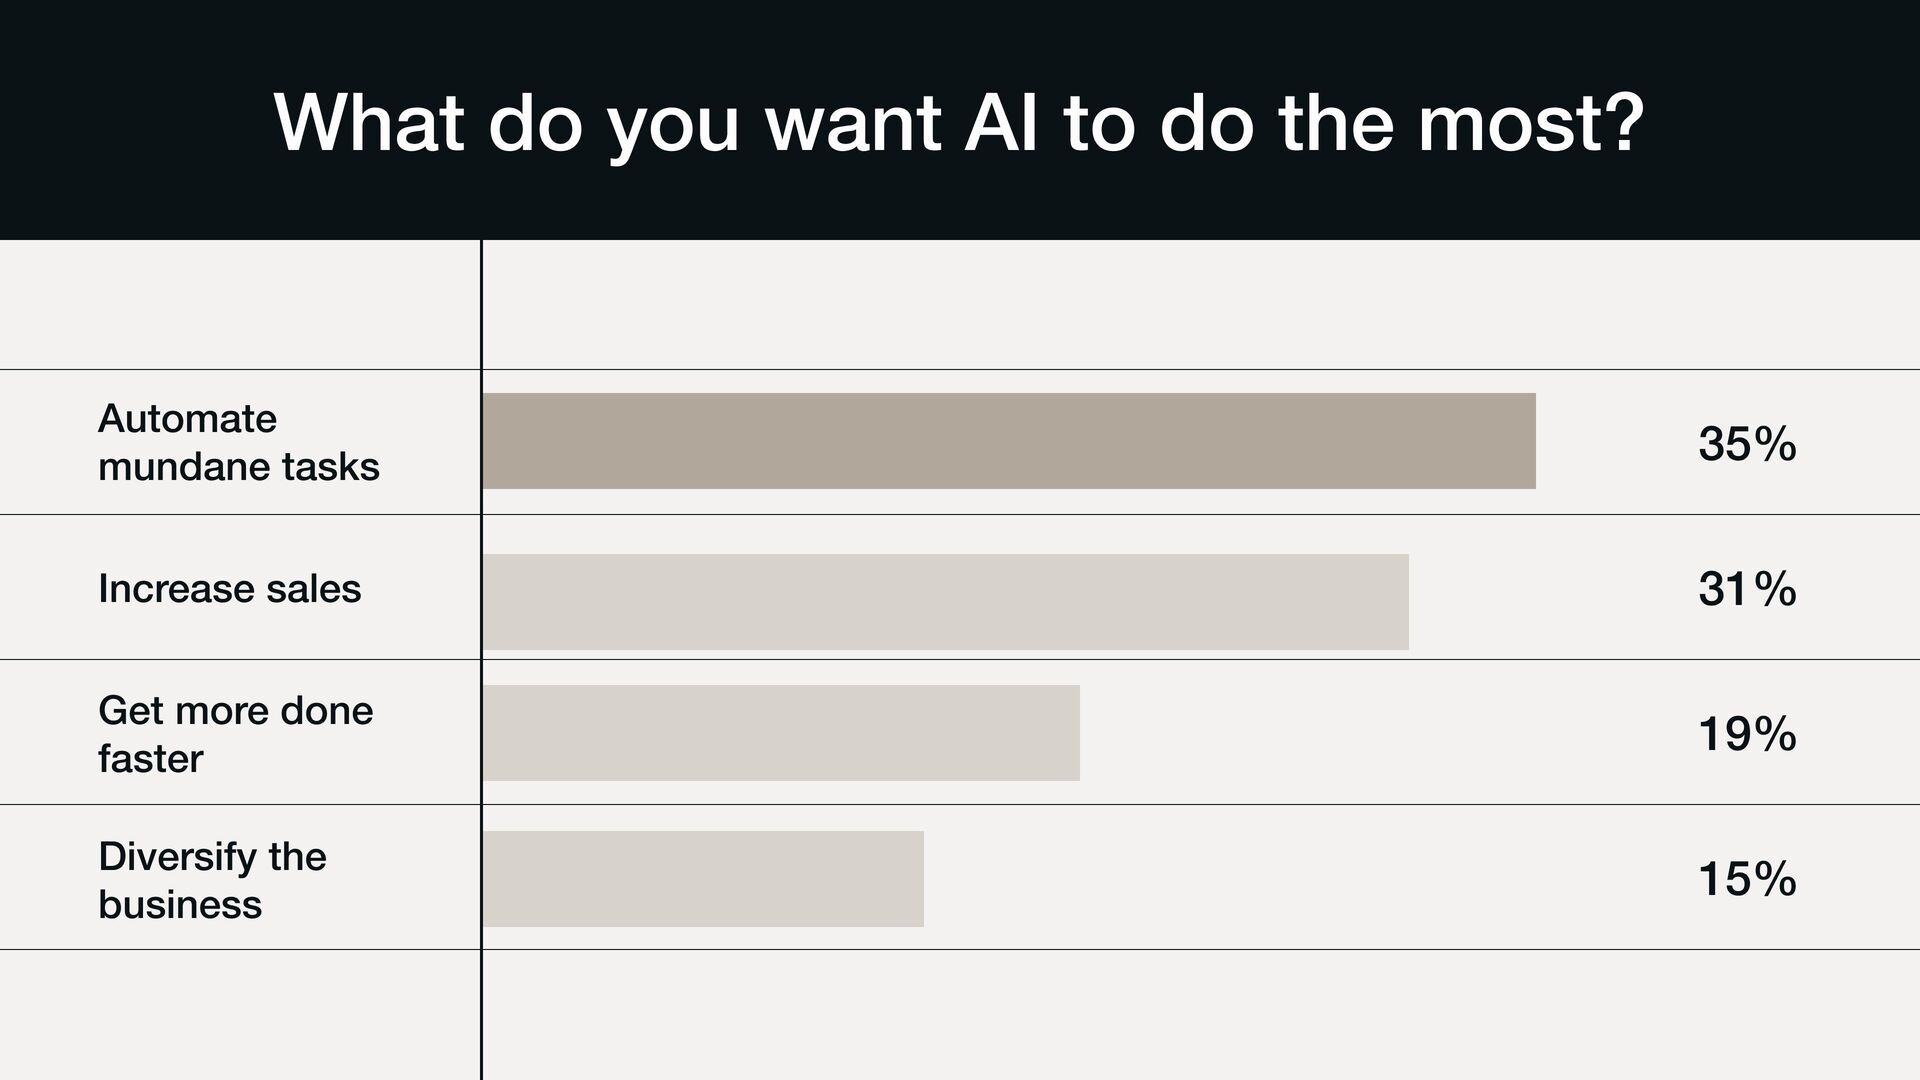
Task: Select the darkest bar for automating tasks
Action: coord(1008,441)
